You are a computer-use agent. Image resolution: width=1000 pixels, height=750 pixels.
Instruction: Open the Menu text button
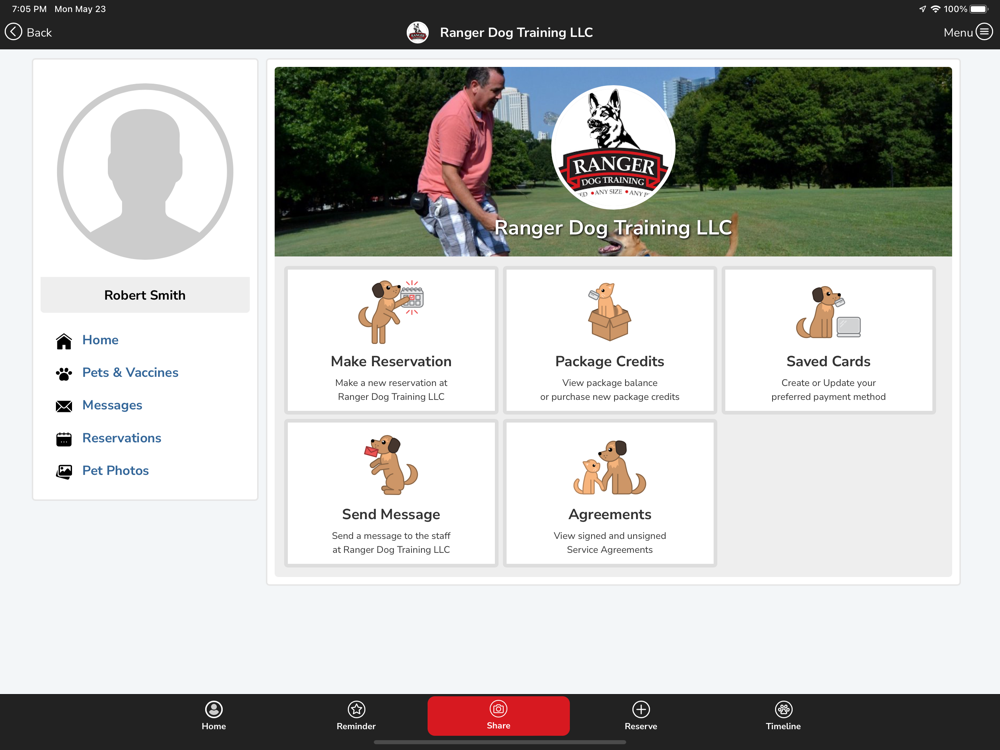pyautogui.click(x=958, y=33)
